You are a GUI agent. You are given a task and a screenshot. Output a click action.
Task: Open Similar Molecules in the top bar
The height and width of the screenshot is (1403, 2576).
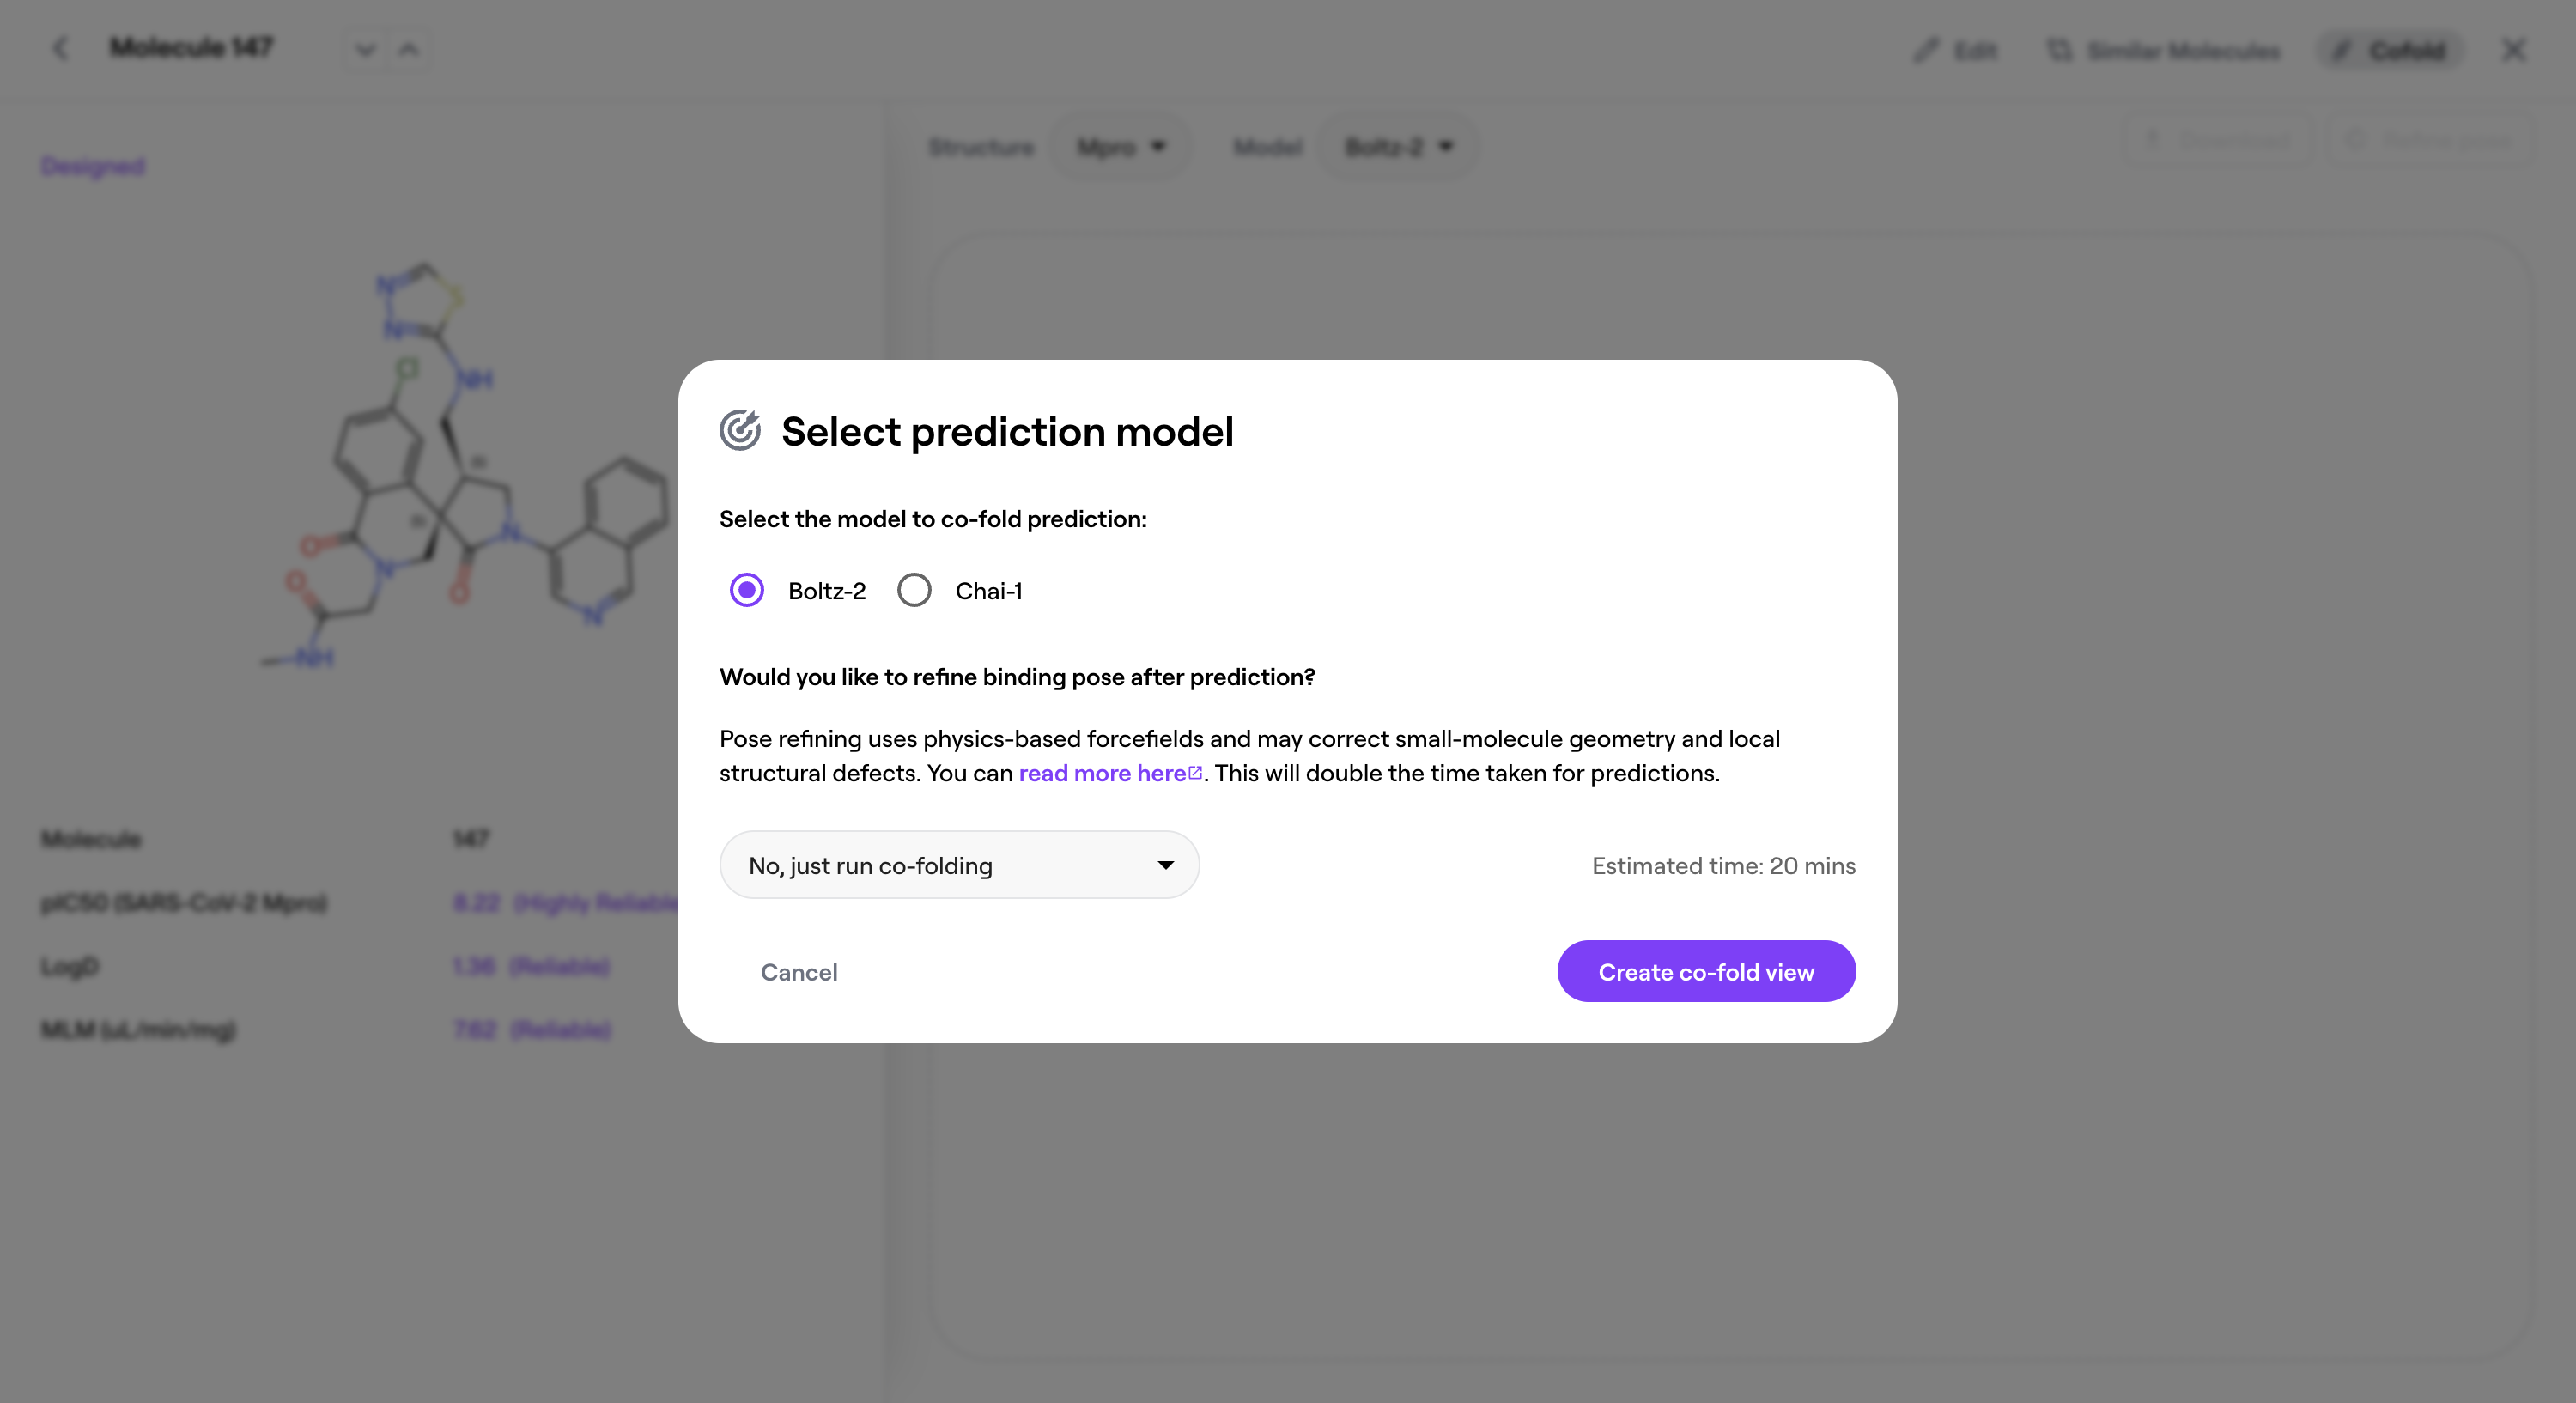pyautogui.click(x=2163, y=50)
